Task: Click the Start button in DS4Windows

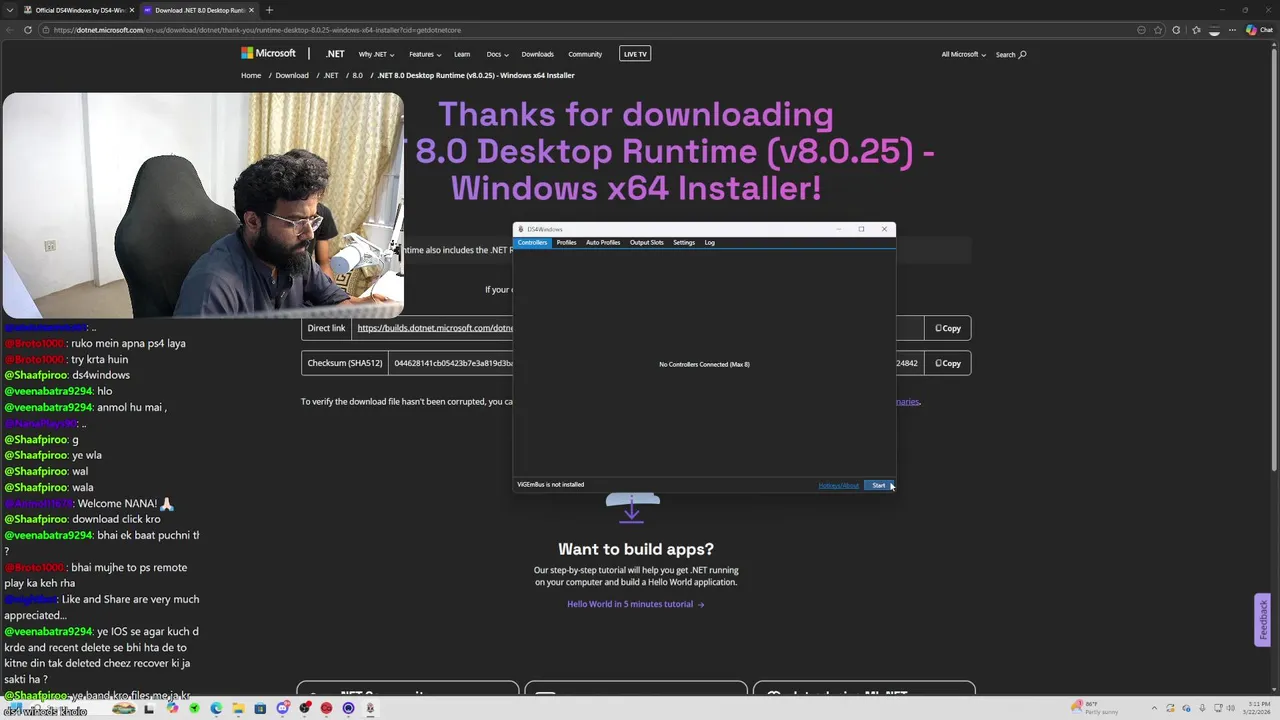Action: pos(878,485)
